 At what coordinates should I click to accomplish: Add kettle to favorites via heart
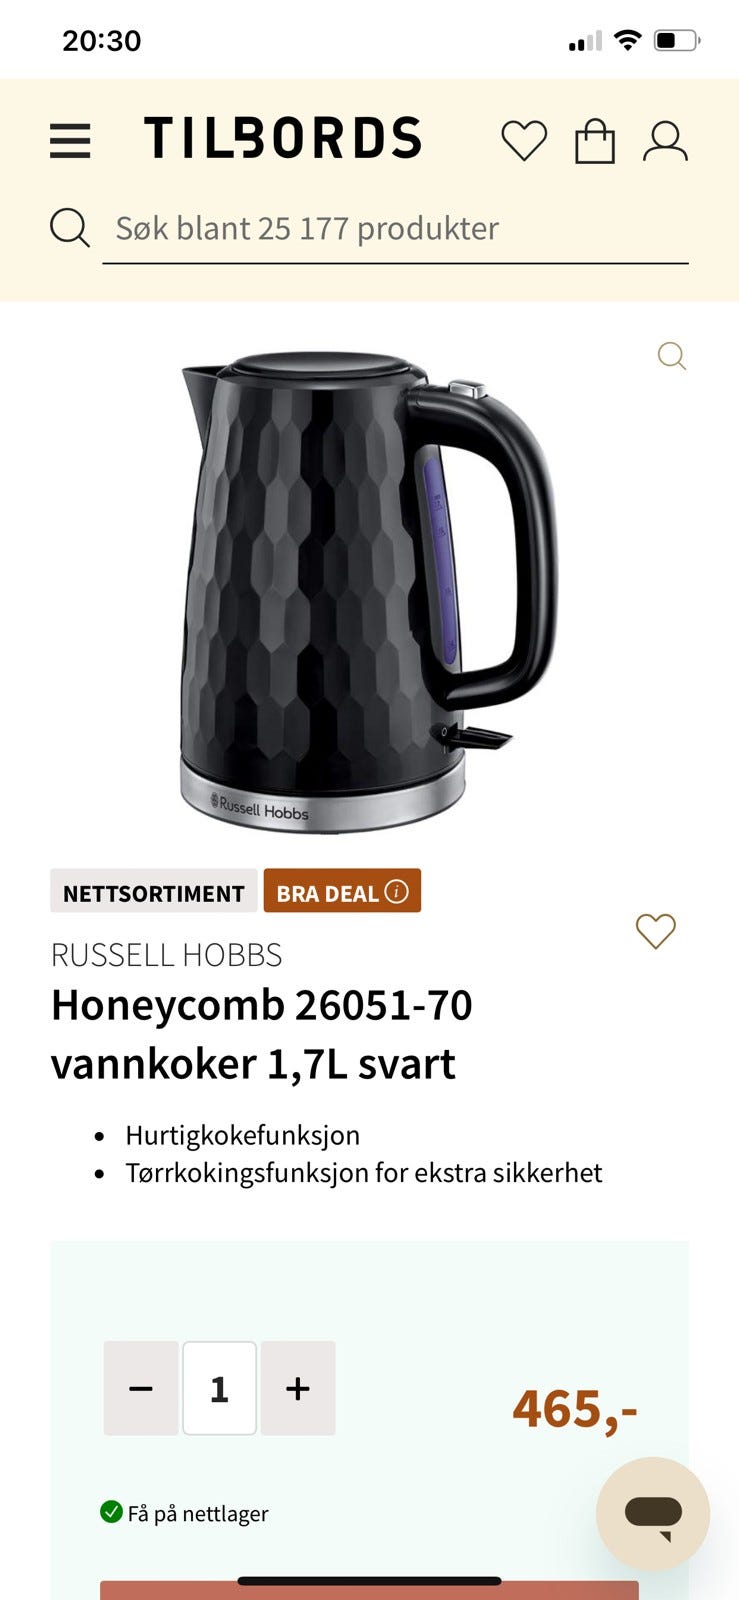656,931
